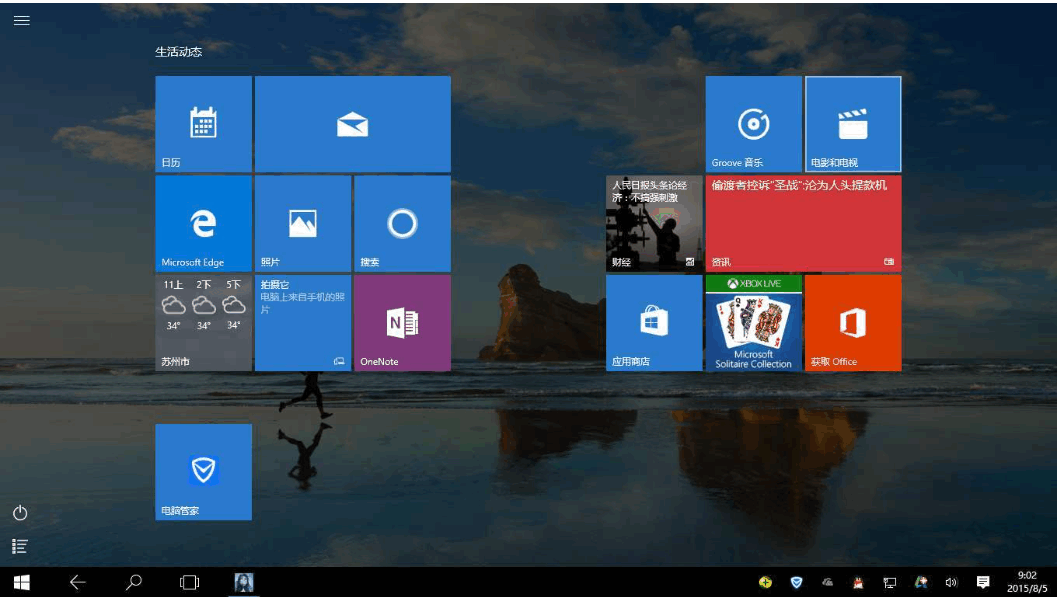Open the 电脑管家 tile
This screenshot has width=1057, height=597.
click(x=204, y=472)
